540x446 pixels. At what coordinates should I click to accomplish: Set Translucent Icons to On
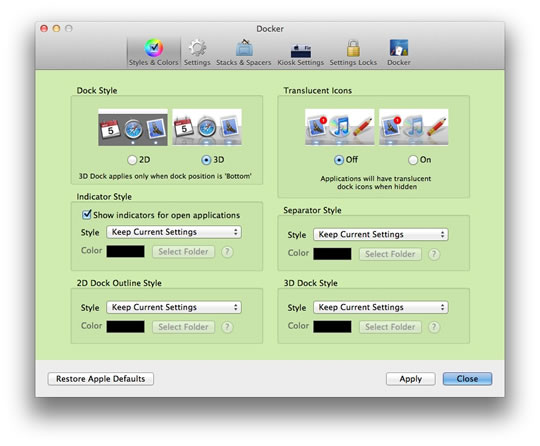point(413,160)
